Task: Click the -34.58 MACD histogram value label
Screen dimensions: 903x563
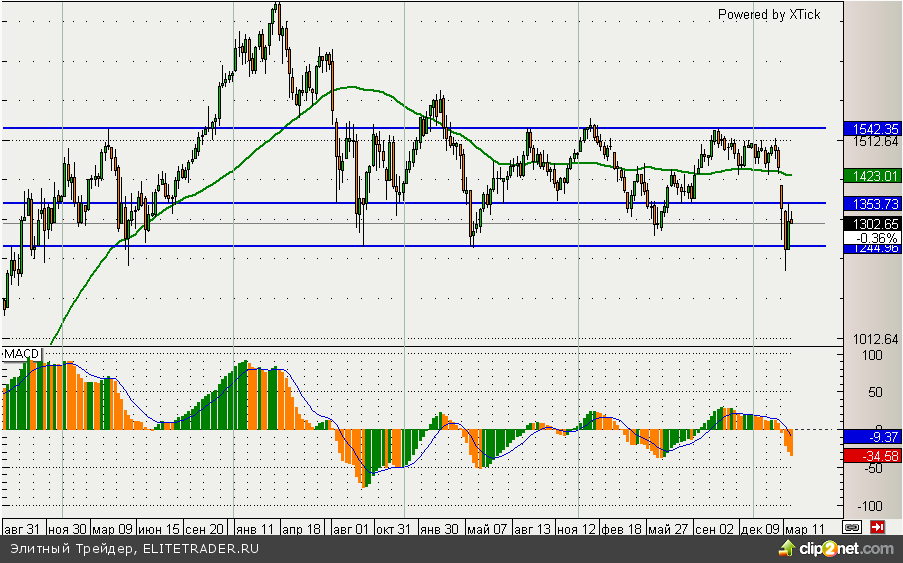Action: click(x=872, y=456)
